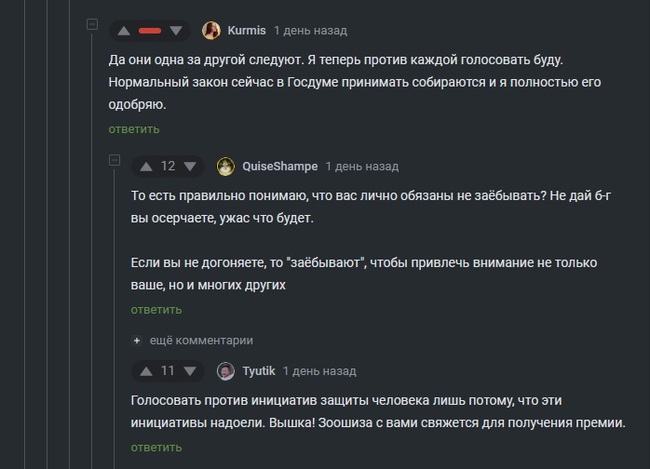Upvote the Kurmis comment
Viewport: 650px width, 469px height.
(x=124, y=30)
